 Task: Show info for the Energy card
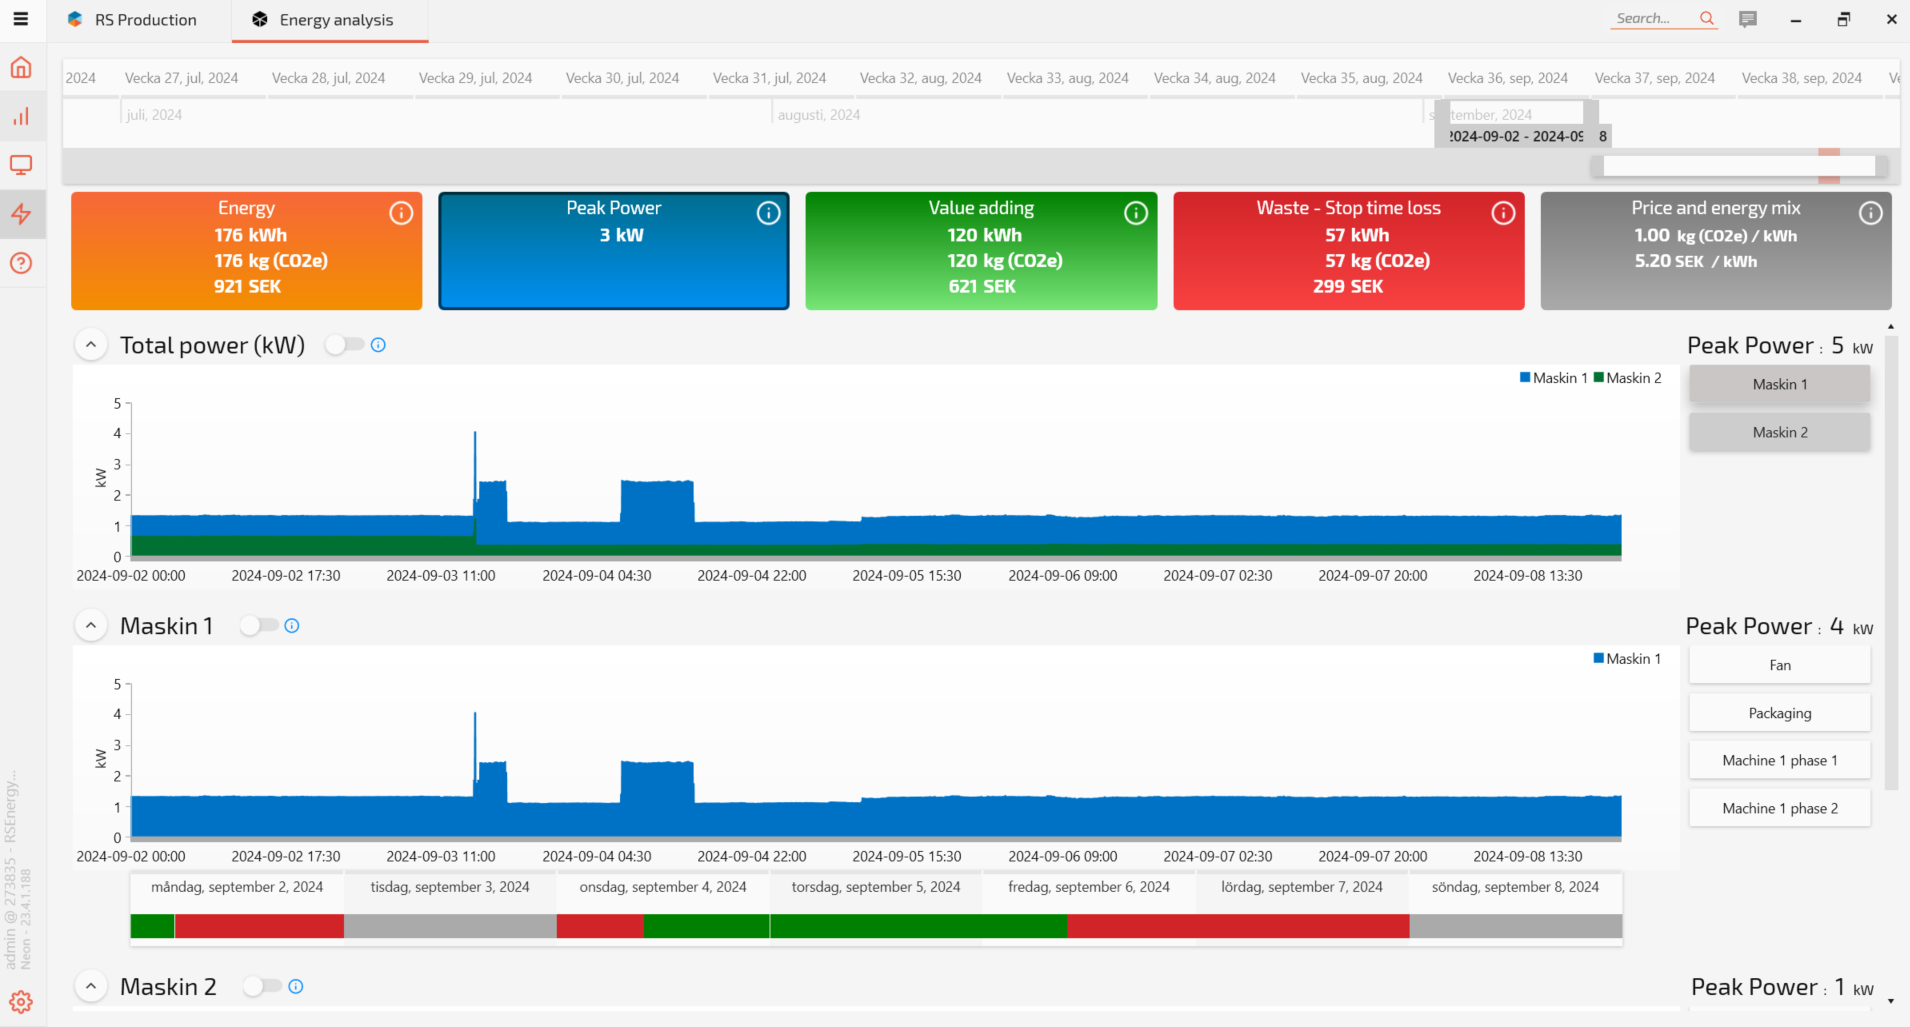coord(401,213)
